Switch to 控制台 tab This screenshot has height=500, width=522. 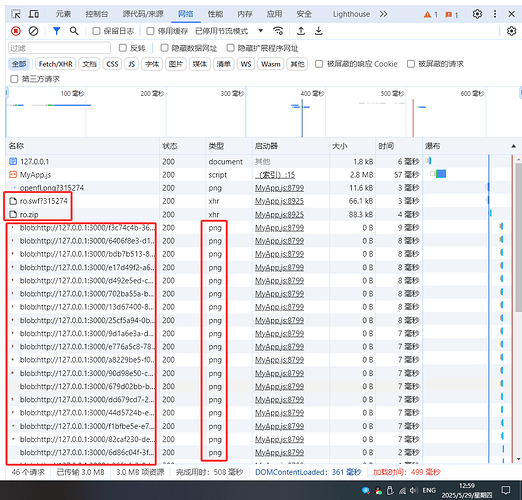pyautogui.click(x=97, y=14)
